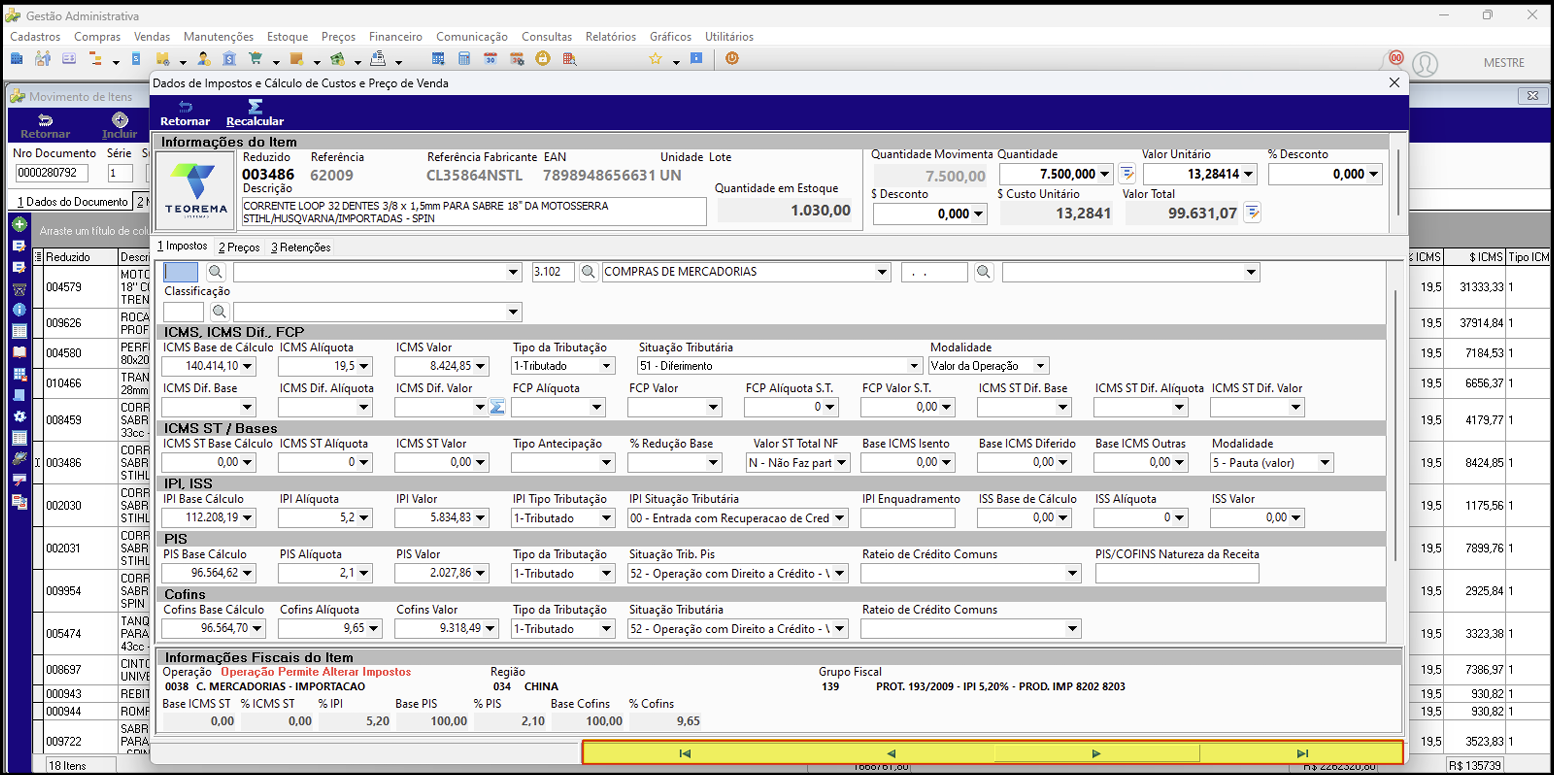Open the PIS Rateio de Crédito Comuns dropdown
Screen dimensions: 1554x775
click(1073, 574)
